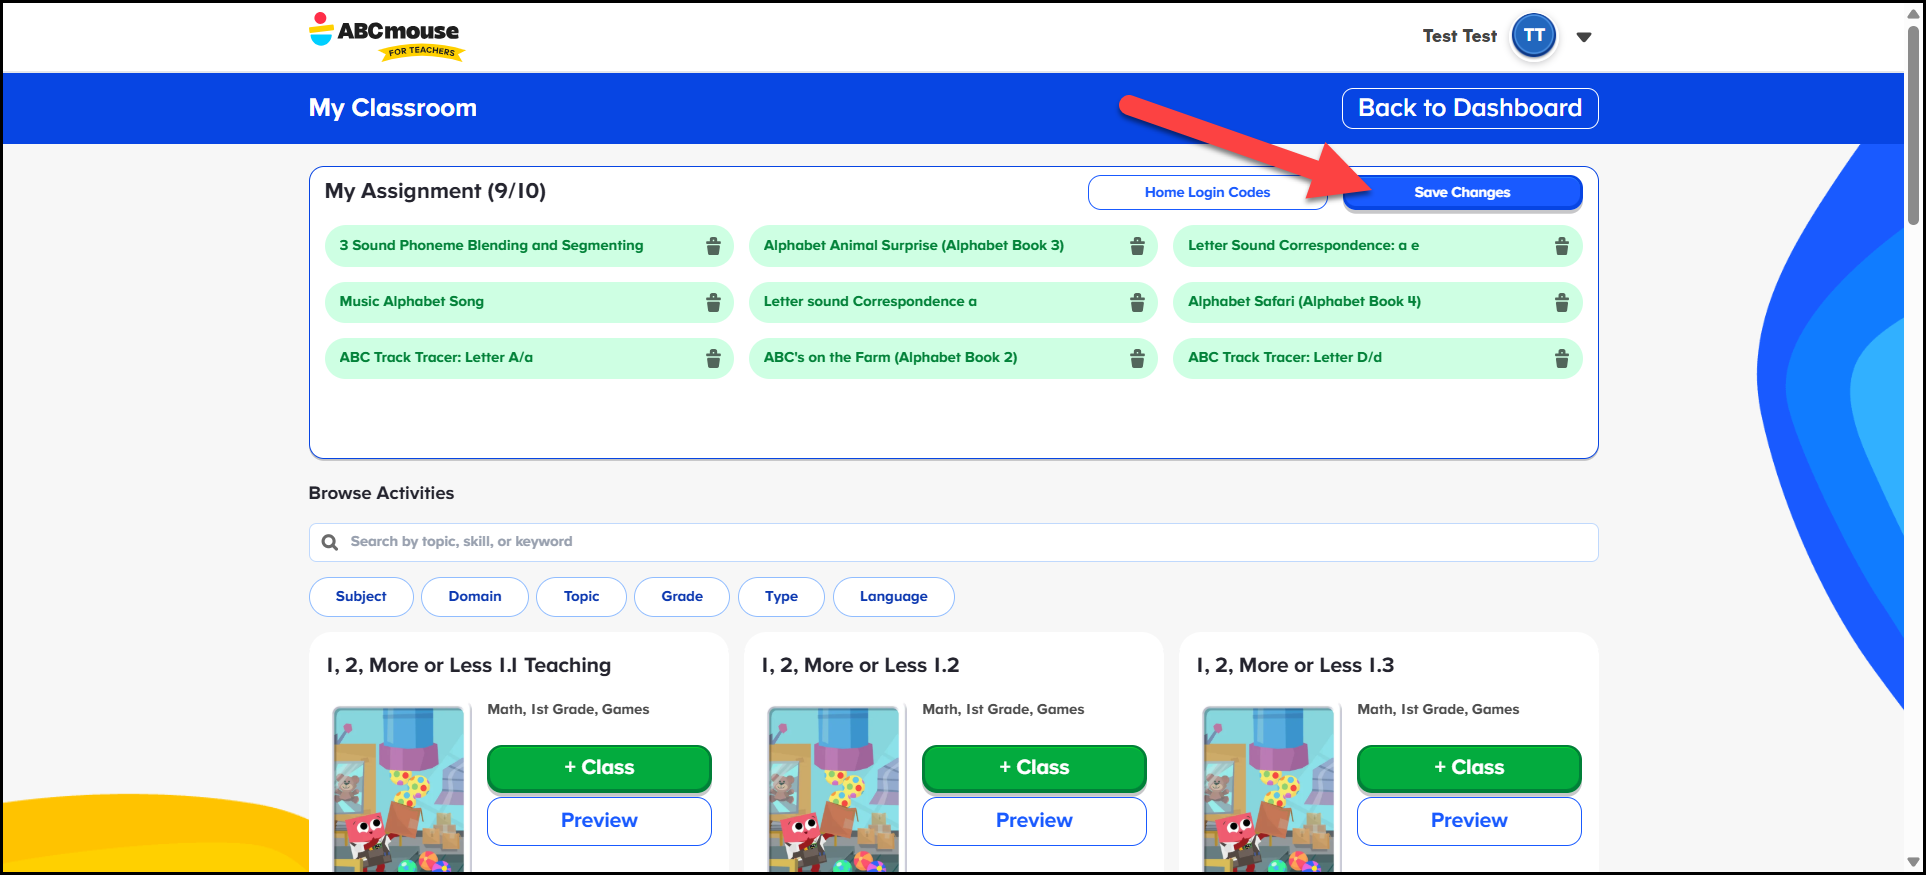Open thumbnail of 1, 2, More or Less 1.3

[1269, 790]
